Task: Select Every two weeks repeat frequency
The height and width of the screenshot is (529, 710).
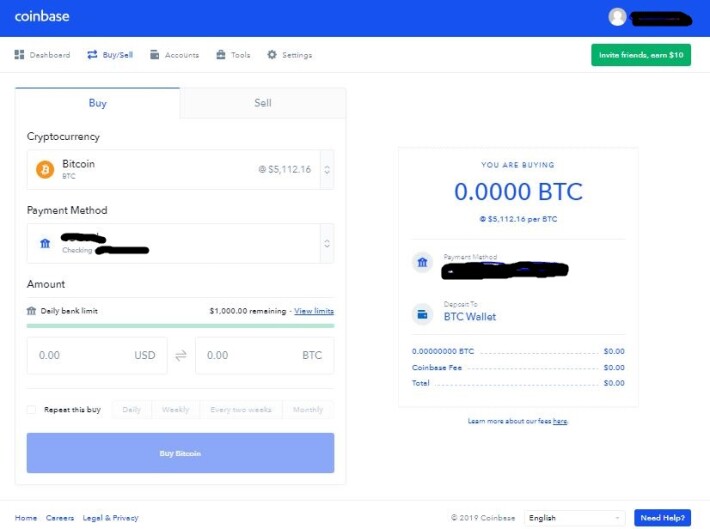Action: [x=241, y=409]
